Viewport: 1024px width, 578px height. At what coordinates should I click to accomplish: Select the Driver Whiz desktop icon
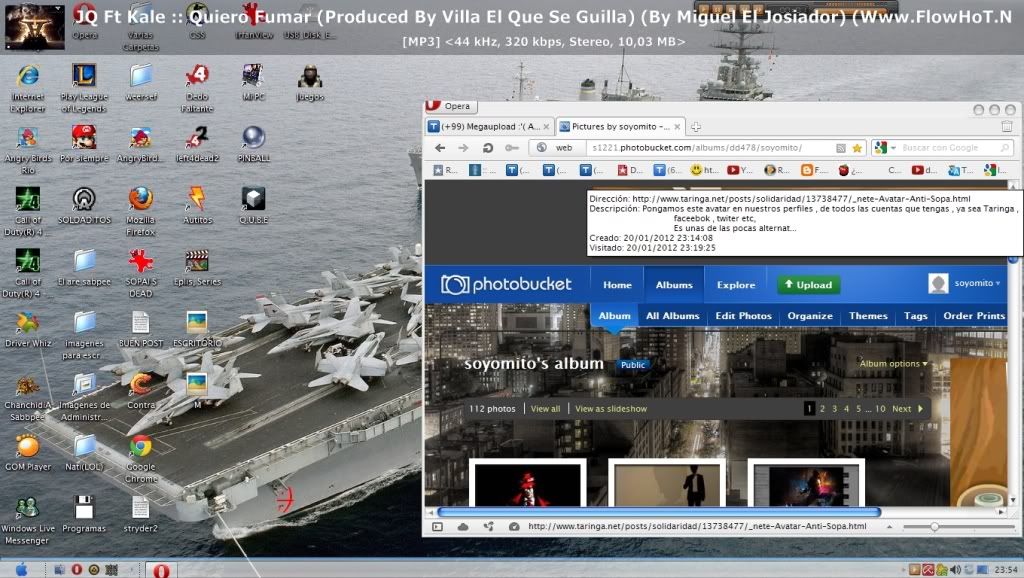[27, 329]
